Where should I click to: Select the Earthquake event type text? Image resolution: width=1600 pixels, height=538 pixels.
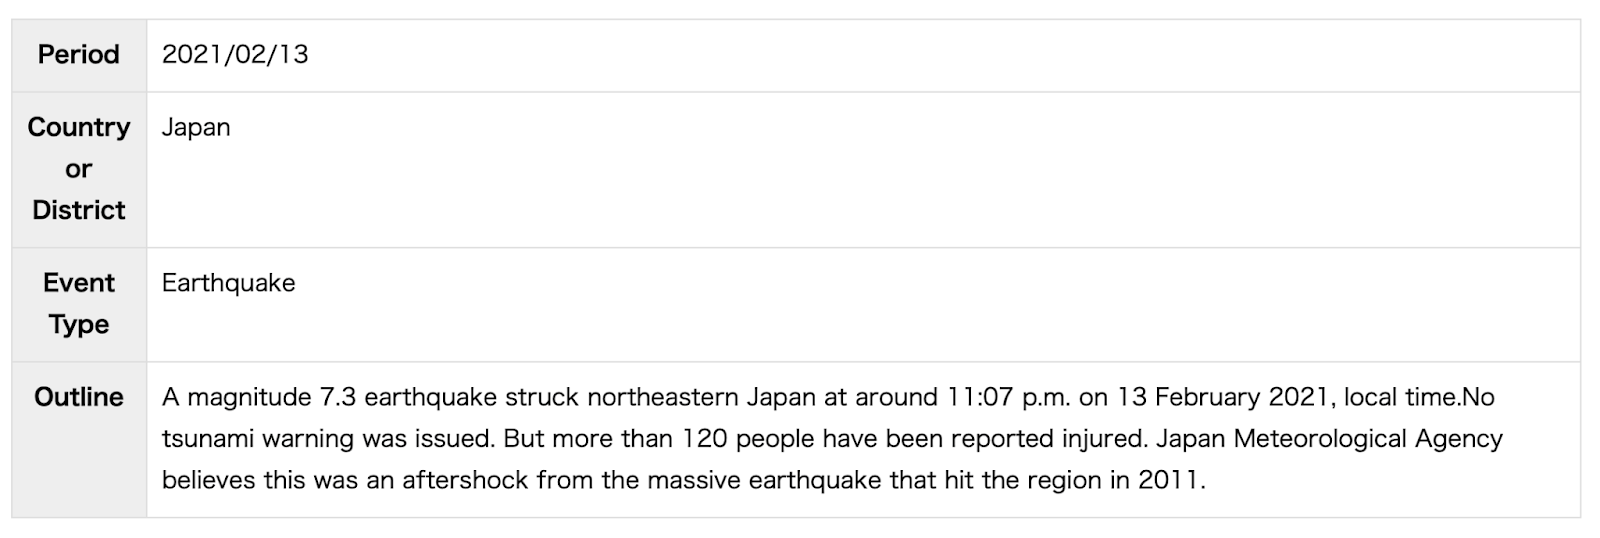click(x=228, y=283)
